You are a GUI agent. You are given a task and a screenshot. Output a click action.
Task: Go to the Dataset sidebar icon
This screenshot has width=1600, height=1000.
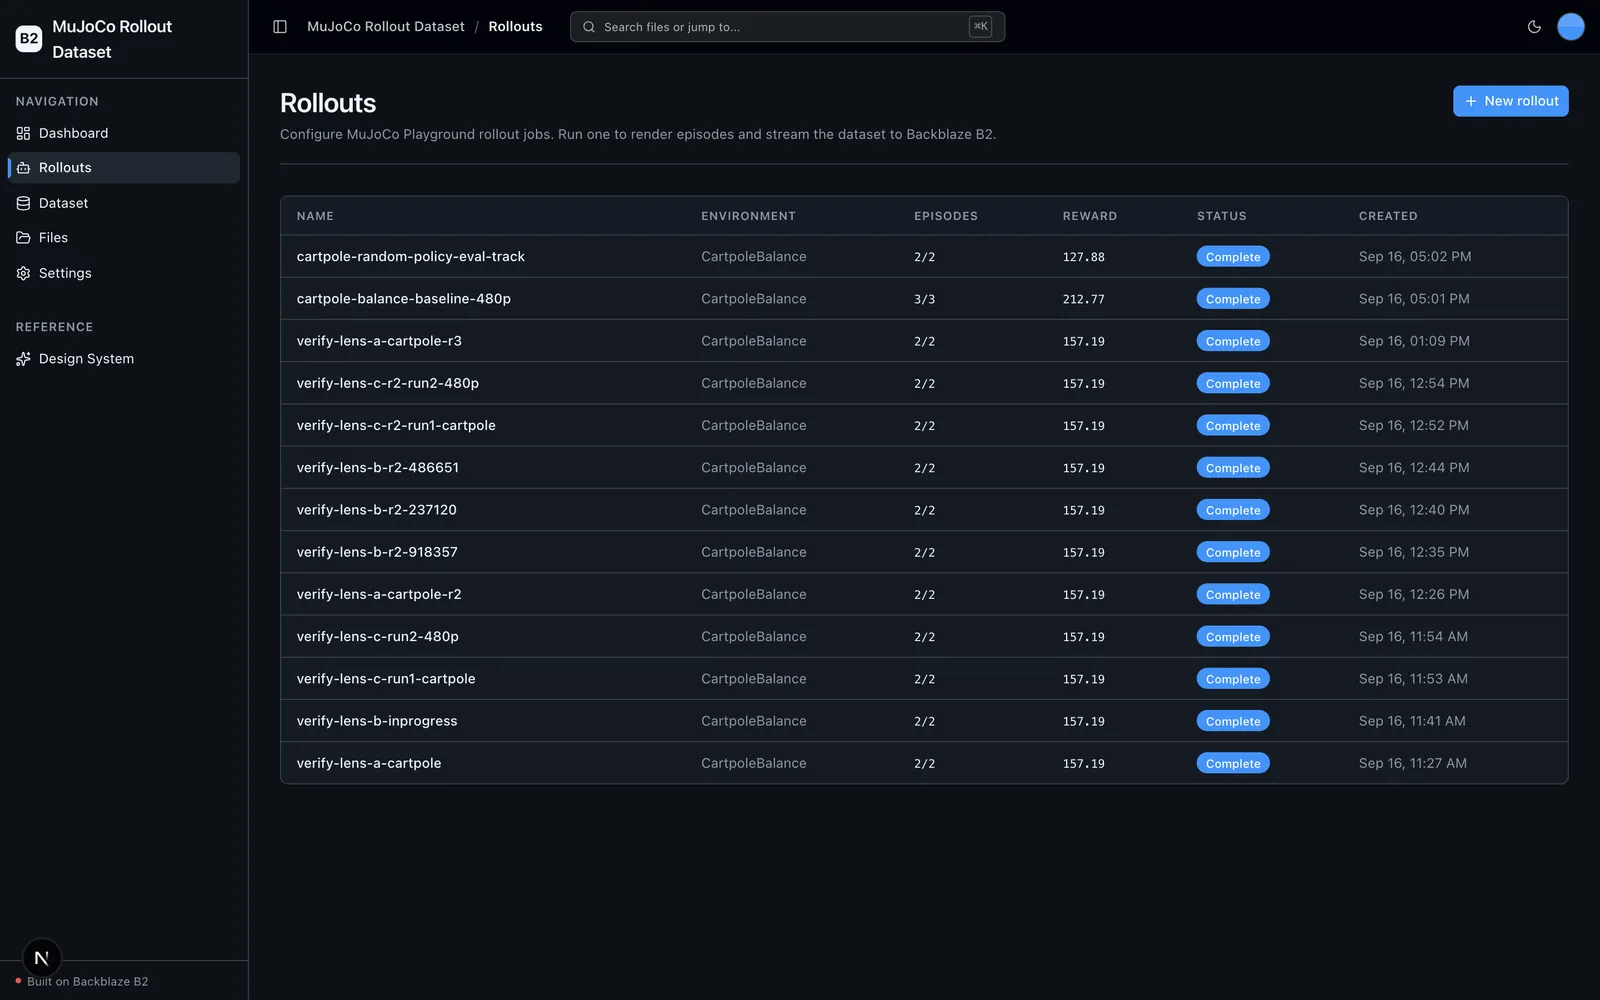coord(23,203)
